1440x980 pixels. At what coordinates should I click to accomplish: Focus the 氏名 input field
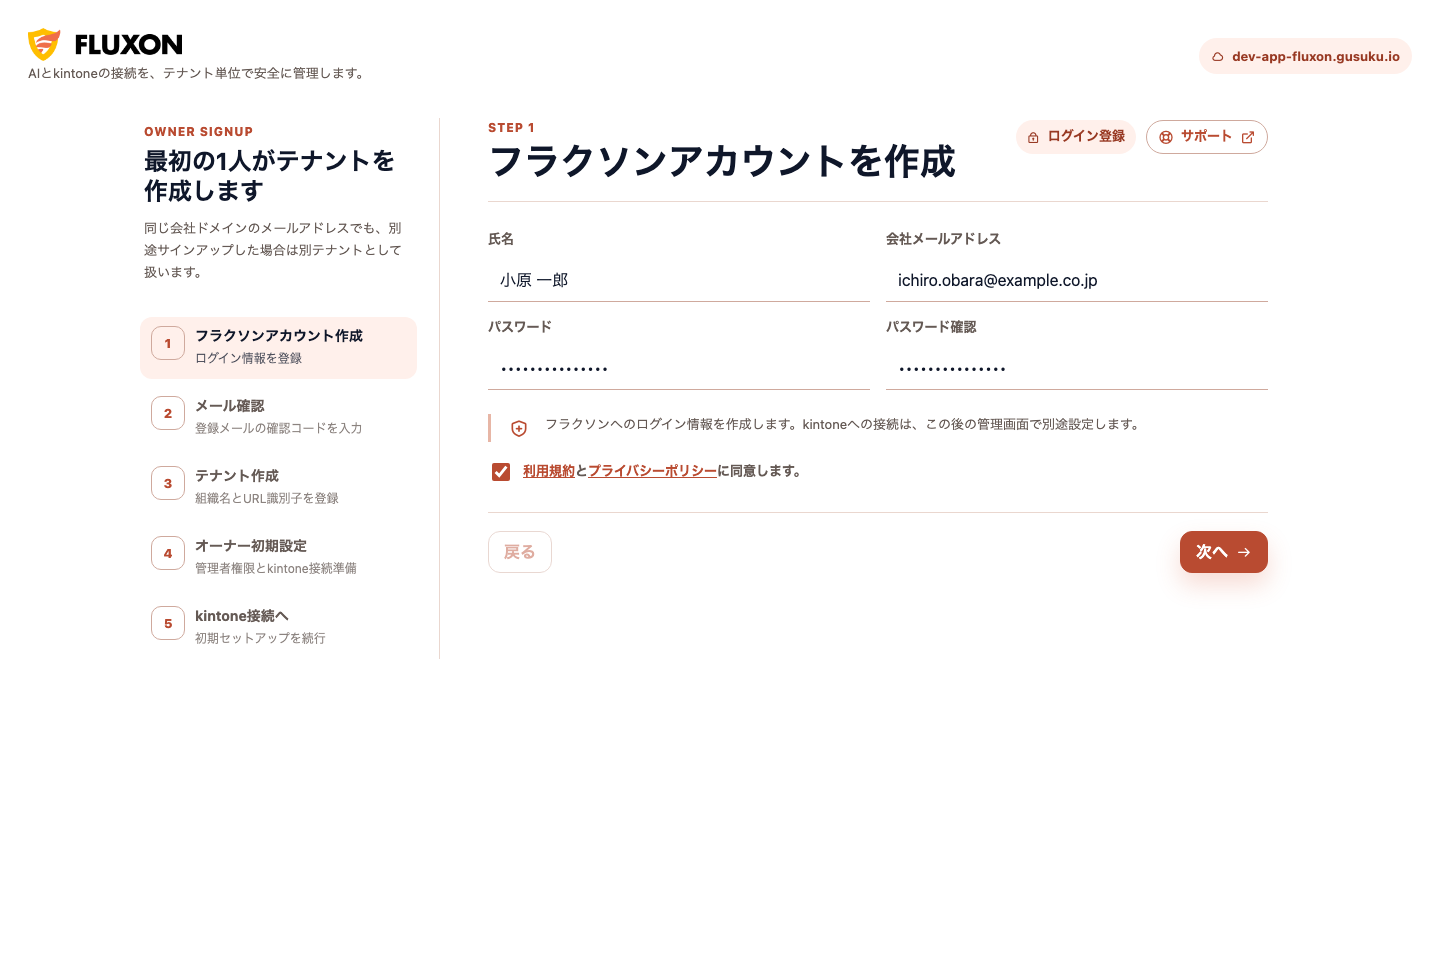point(679,281)
